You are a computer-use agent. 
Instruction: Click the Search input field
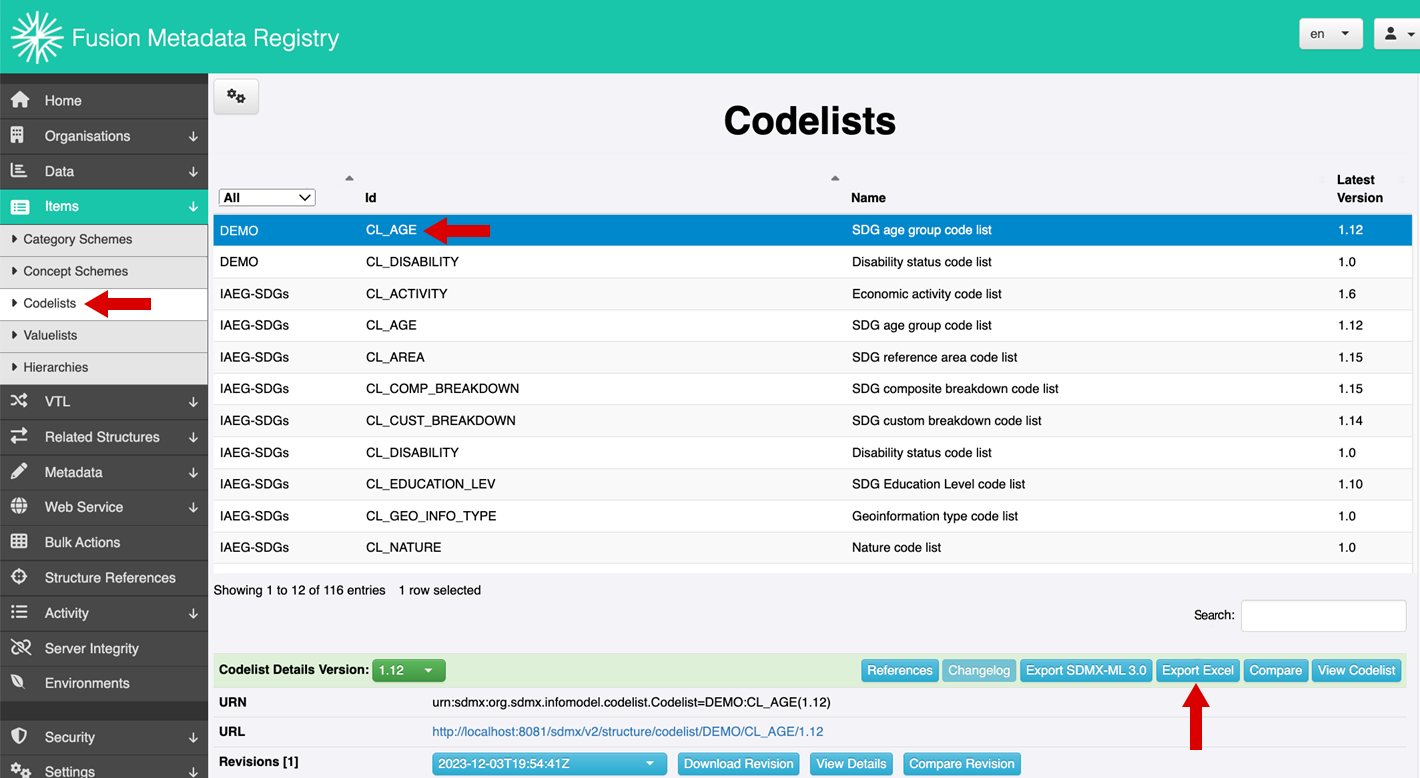click(x=1323, y=616)
